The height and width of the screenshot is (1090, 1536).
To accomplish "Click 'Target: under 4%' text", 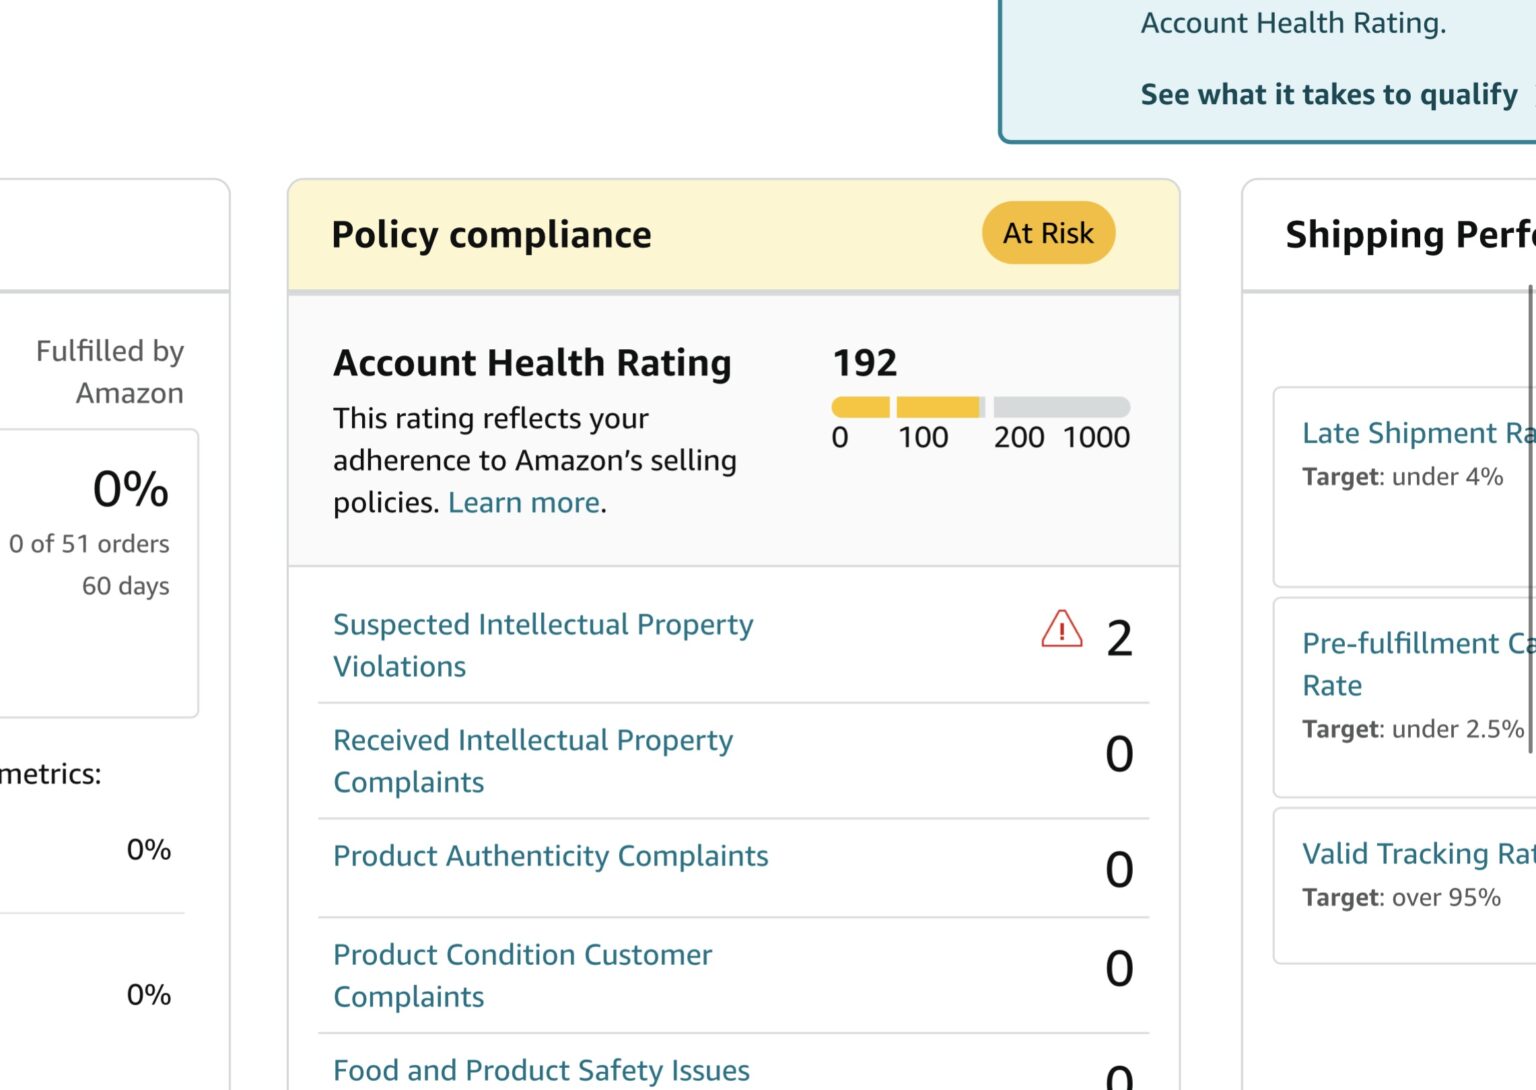I will (1402, 477).
